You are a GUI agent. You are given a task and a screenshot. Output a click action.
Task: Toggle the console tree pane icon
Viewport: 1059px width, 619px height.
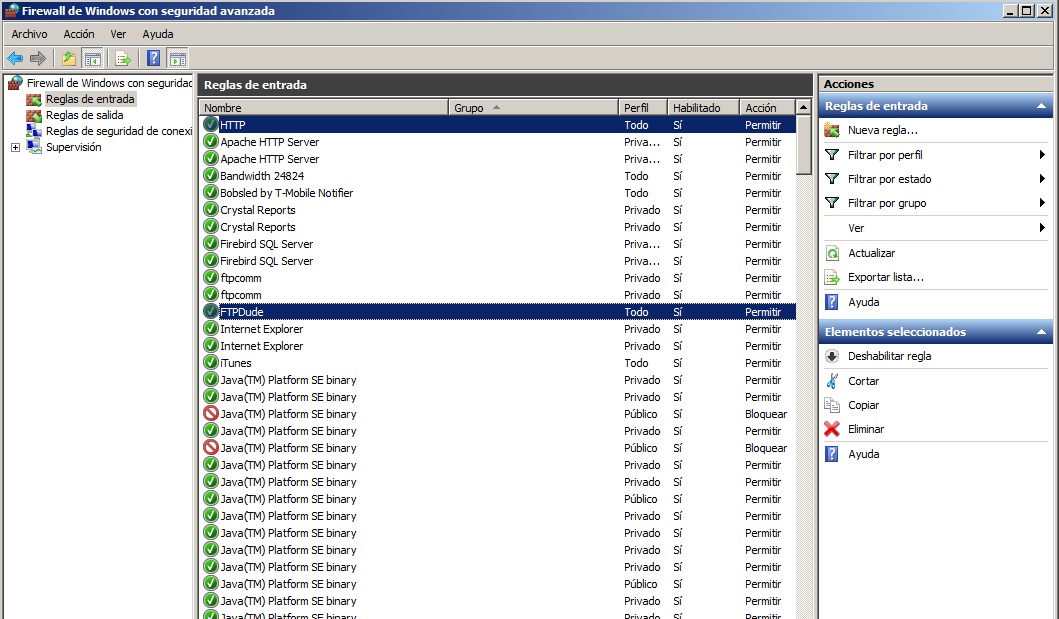click(93, 59)
